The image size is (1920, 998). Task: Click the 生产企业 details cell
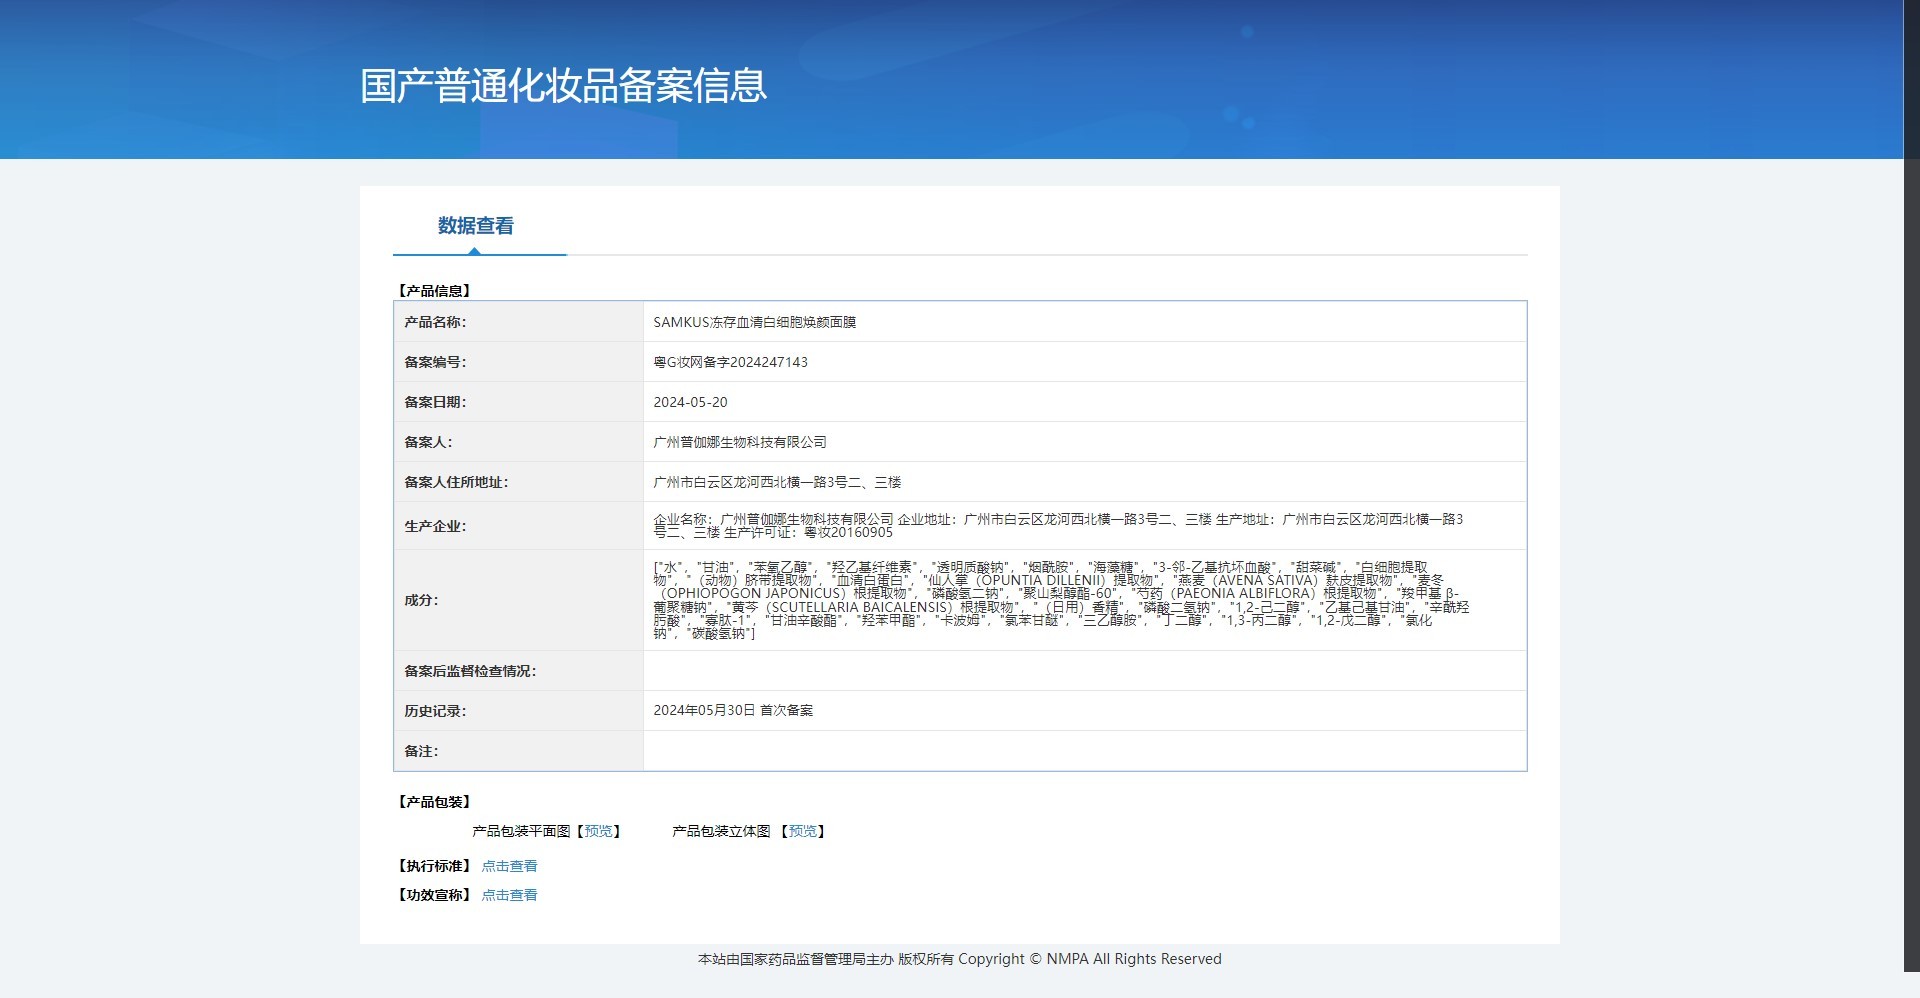point(1084,526)
